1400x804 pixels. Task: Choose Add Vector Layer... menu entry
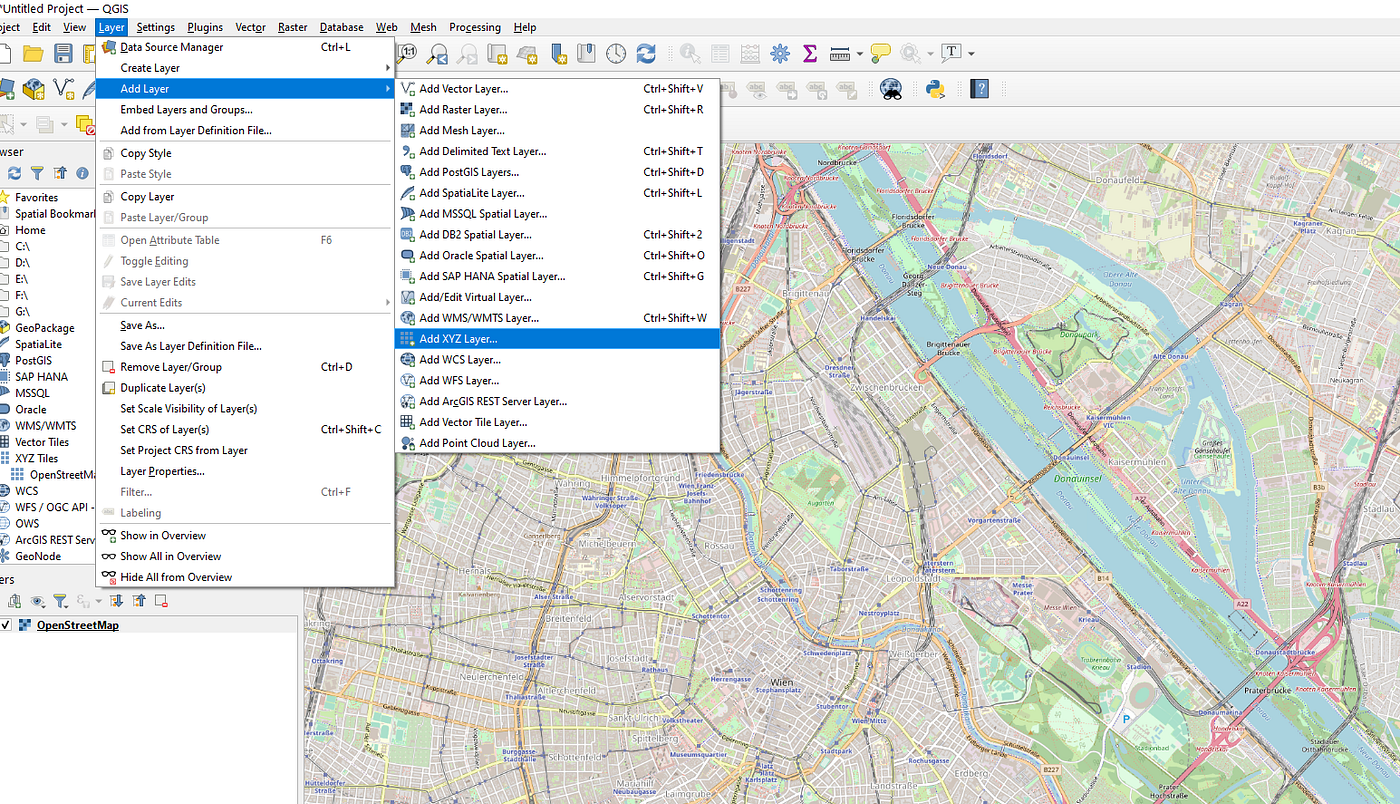pos(463,89)
